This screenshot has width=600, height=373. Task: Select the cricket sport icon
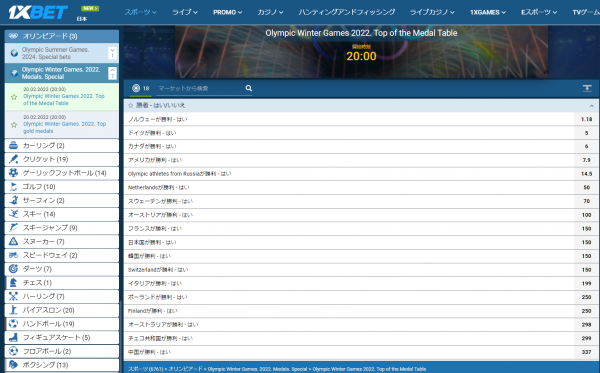[13, 159]
